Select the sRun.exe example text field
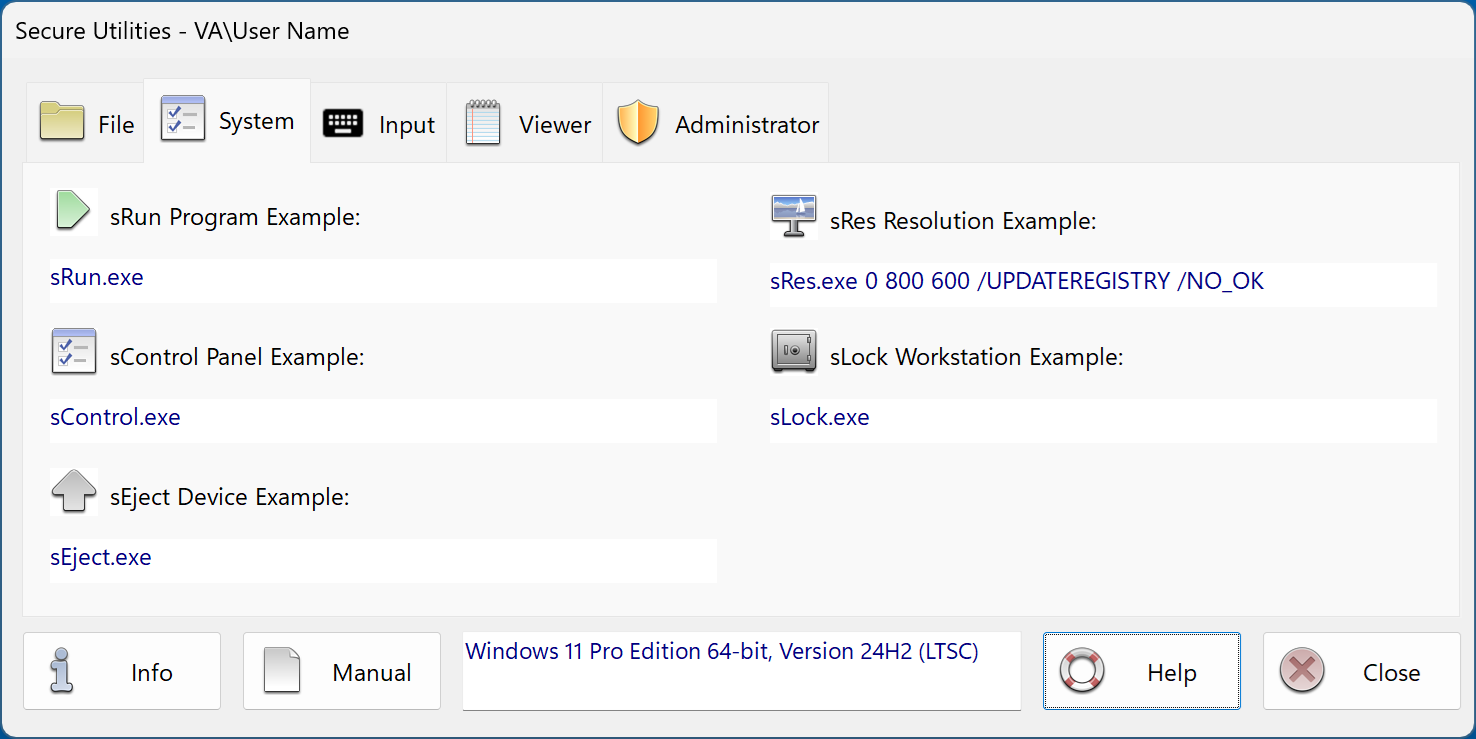1476x739 pixels. pyautogui.click(x=383, y=281)
